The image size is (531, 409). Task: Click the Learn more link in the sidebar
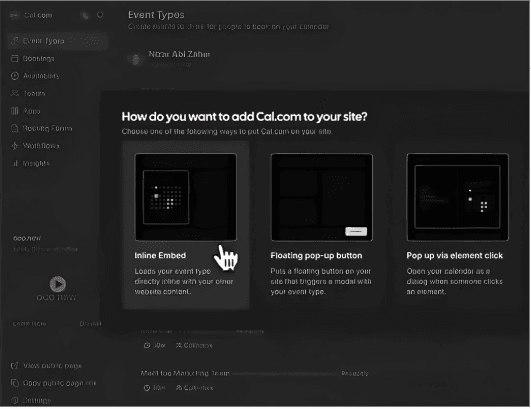click(29, 324)
